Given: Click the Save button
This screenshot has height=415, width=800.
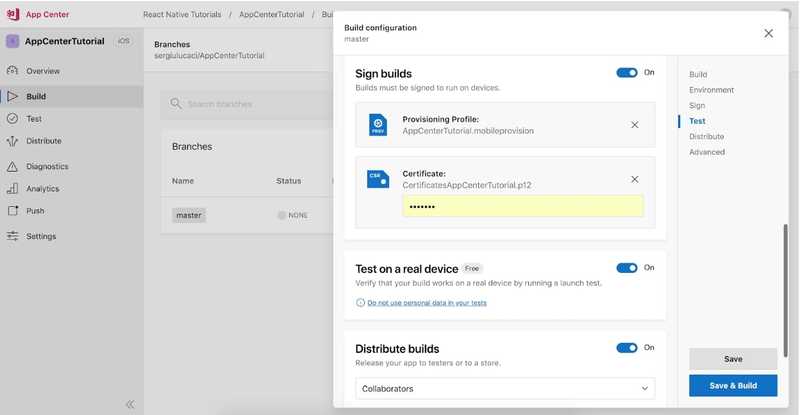Looking at the screenshot, I should click(733, 359).
